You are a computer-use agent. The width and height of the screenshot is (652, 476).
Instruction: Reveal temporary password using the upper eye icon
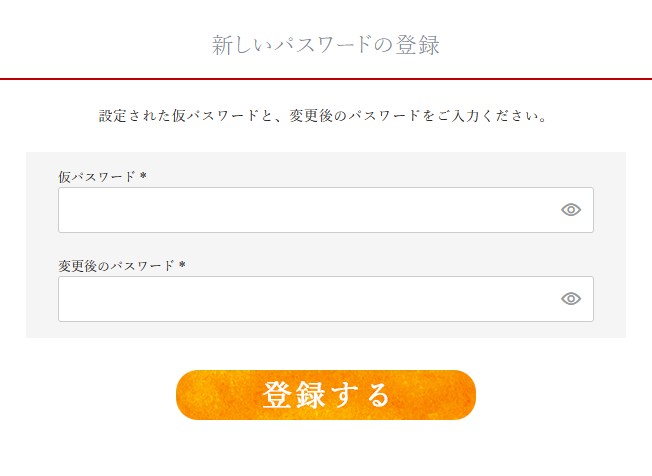[x=571, y=210]
